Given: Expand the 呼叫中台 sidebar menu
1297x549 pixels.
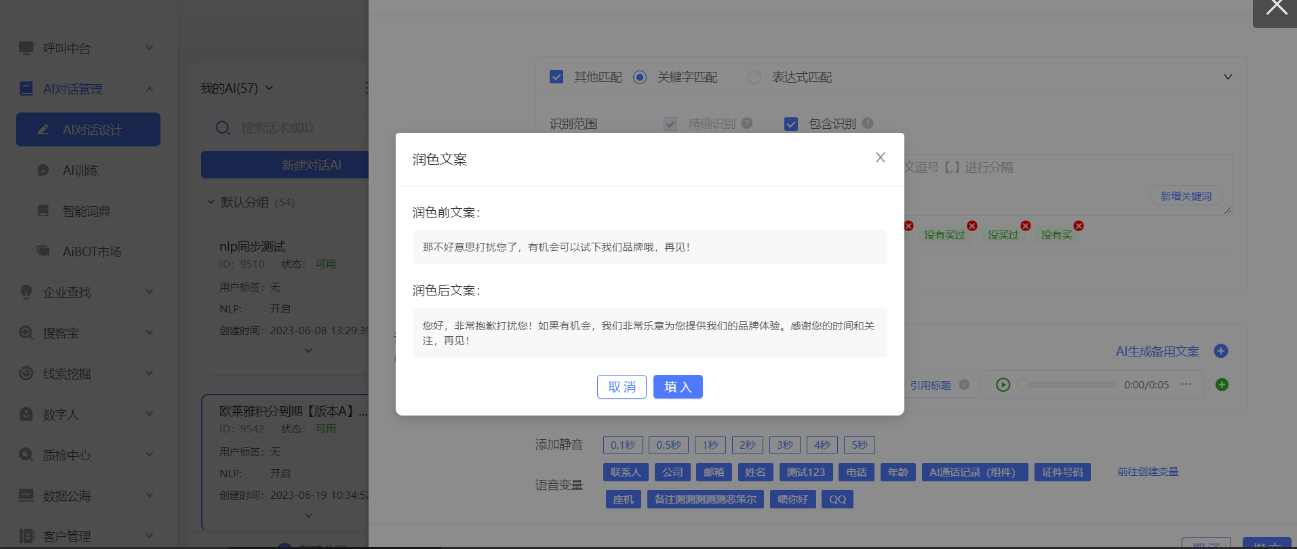Looking at the screenshot, I should pyautogui.click(x=149, y=47).
